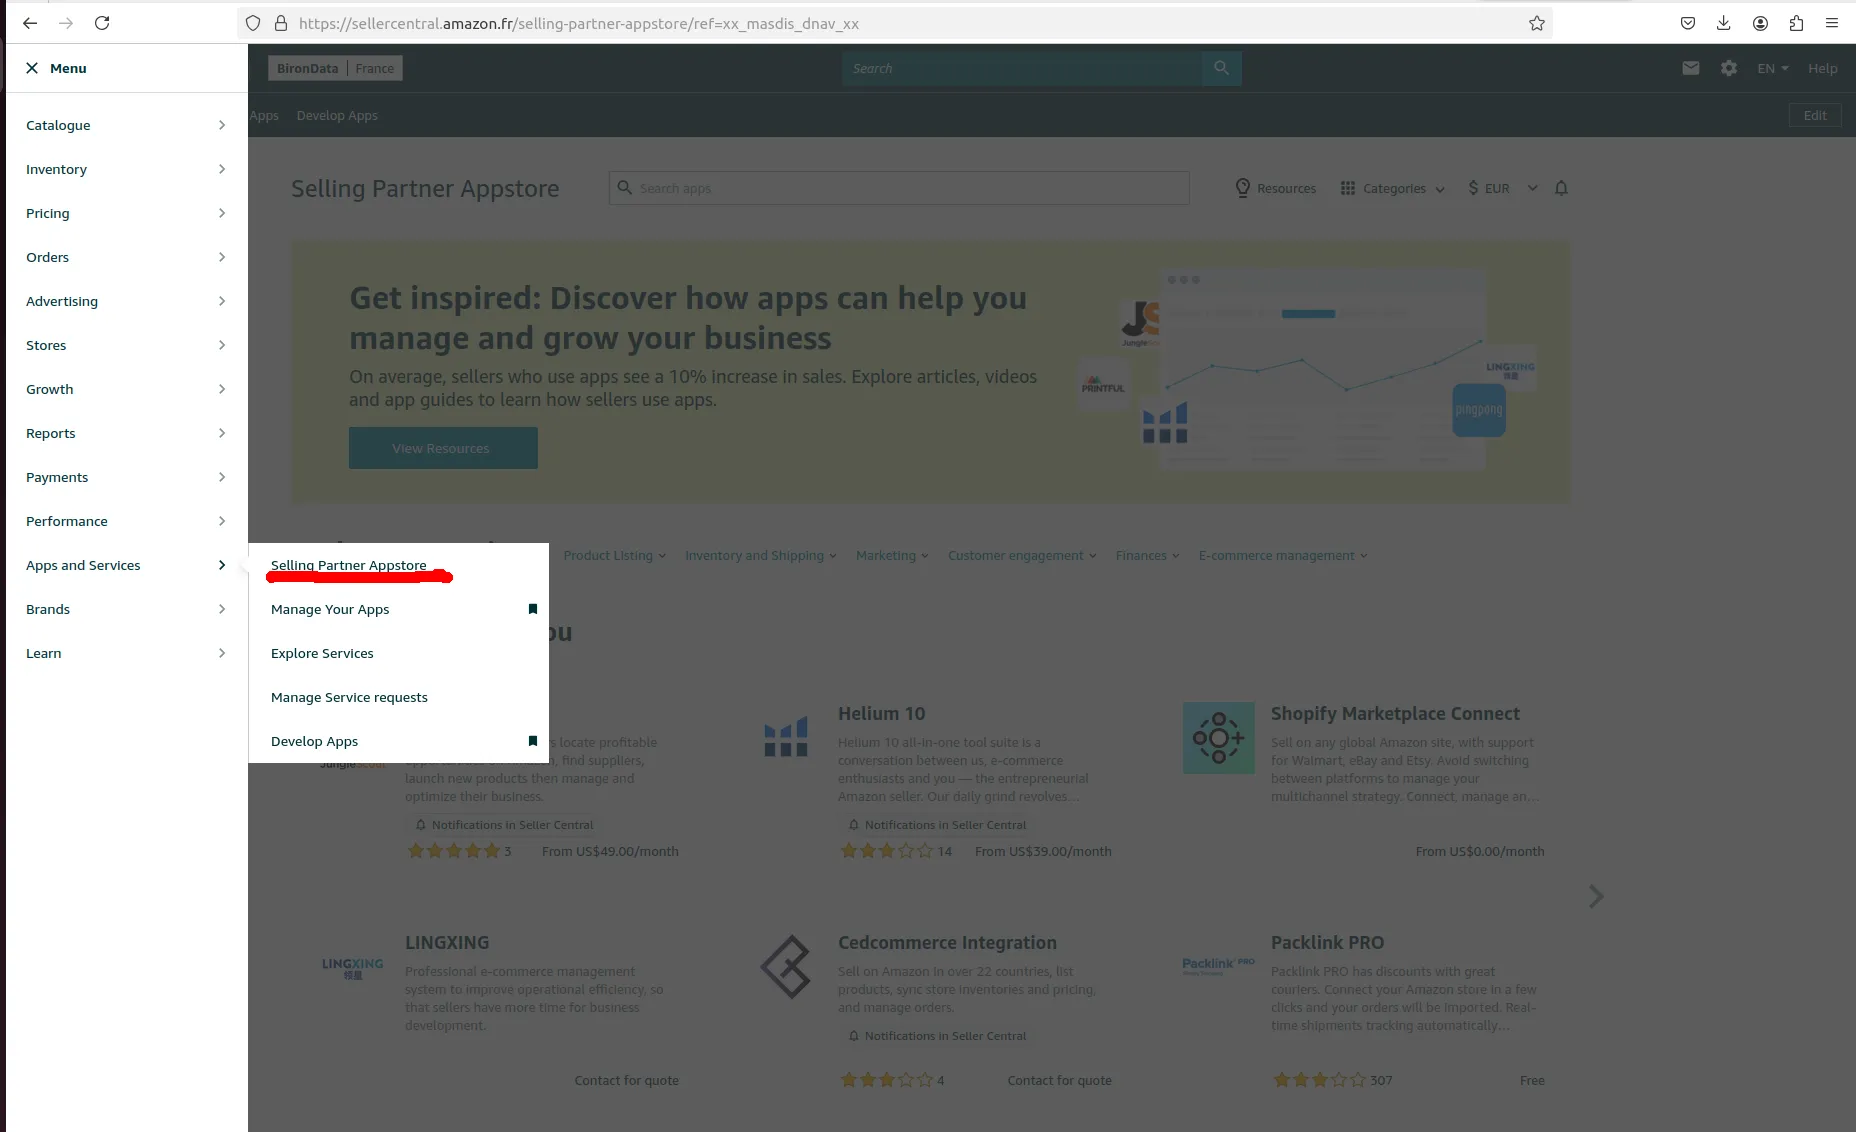Focus the Search apps input field
The width and height of the screenshot is (1856, 1132).
tap(899, 188)
